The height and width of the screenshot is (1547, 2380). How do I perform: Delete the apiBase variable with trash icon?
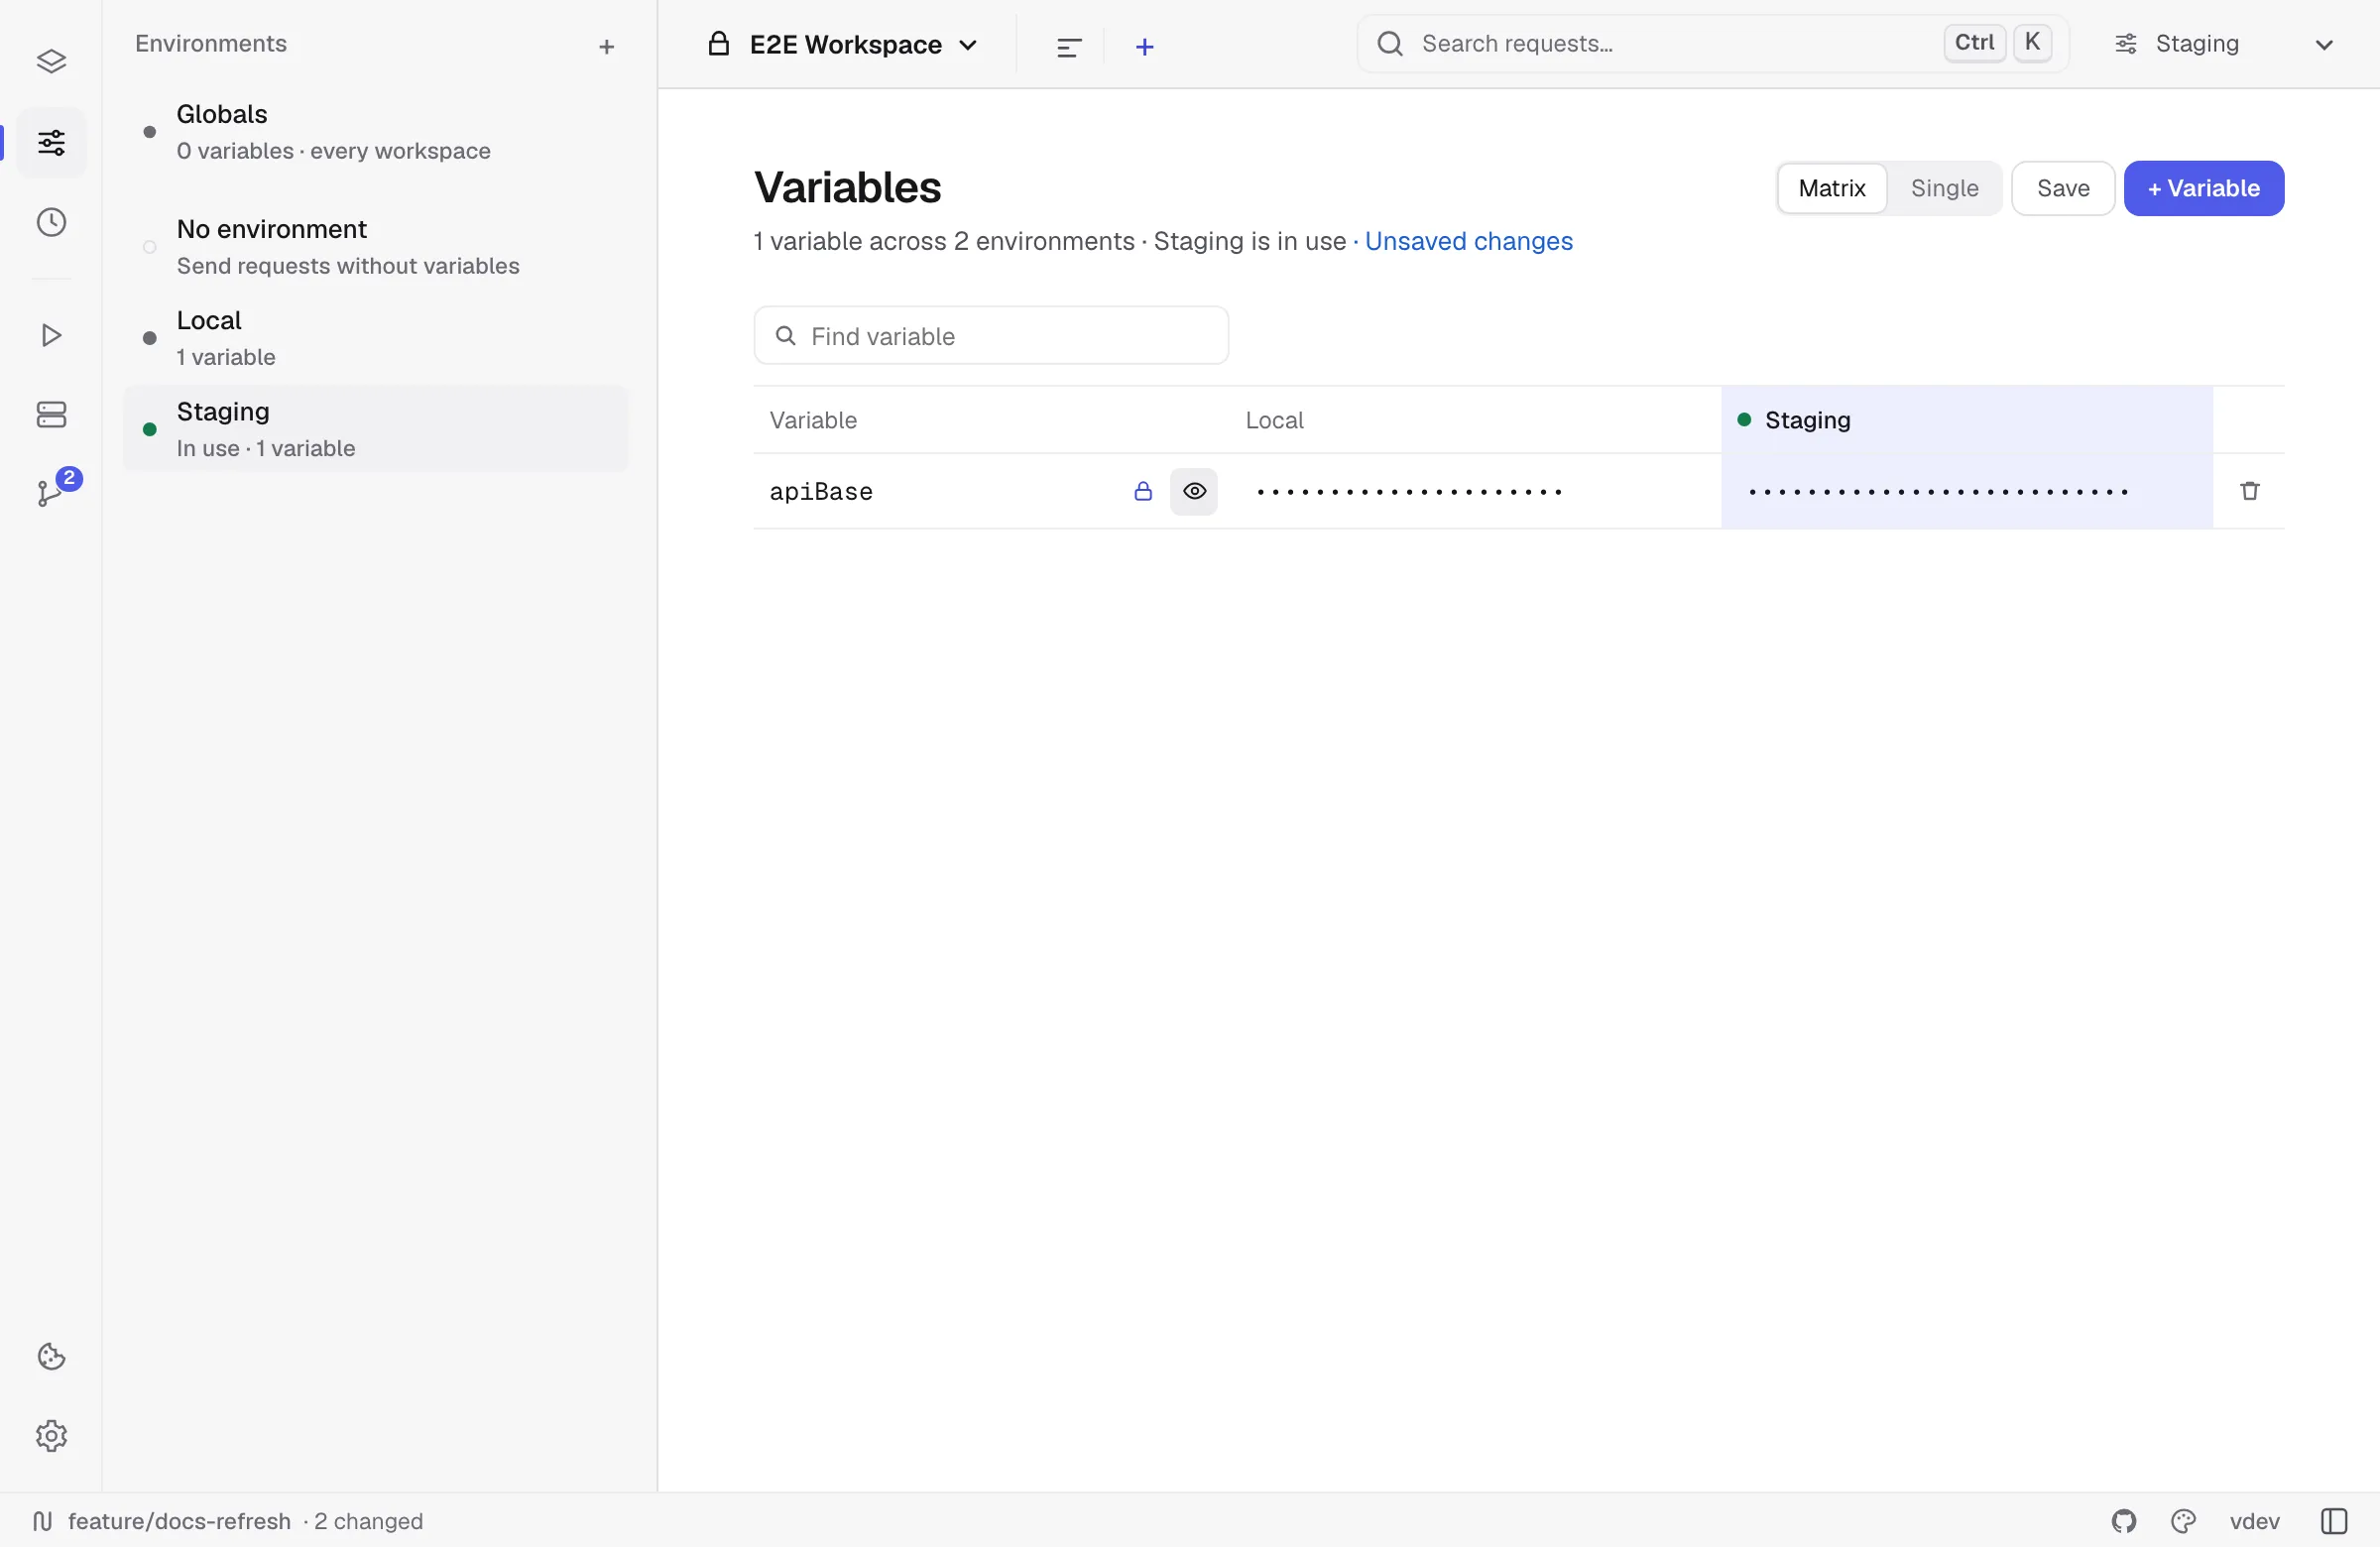[x=2250, y=491]
